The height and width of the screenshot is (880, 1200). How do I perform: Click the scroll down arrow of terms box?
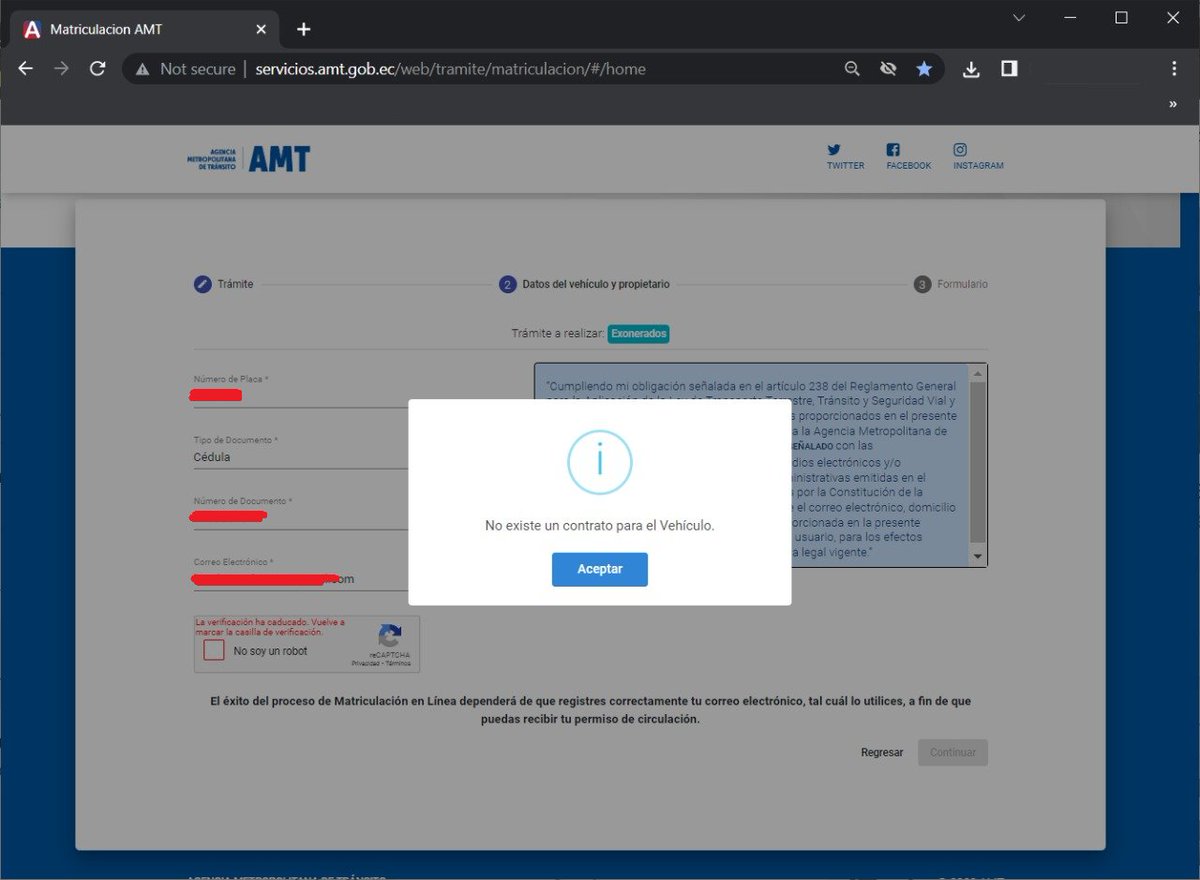pos(978,557)
